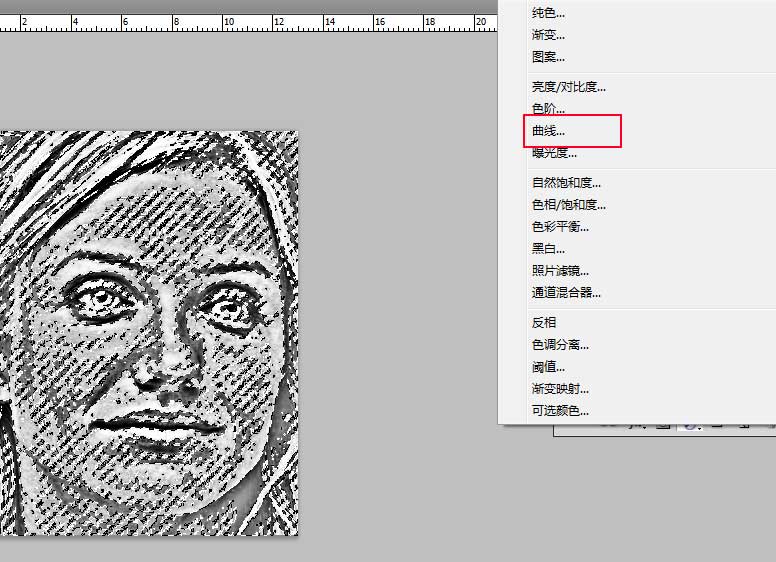This screenshot has height=562, width=776.
Task: Click the sketch portrait on the canvas
Action: [x=149, y=333]
